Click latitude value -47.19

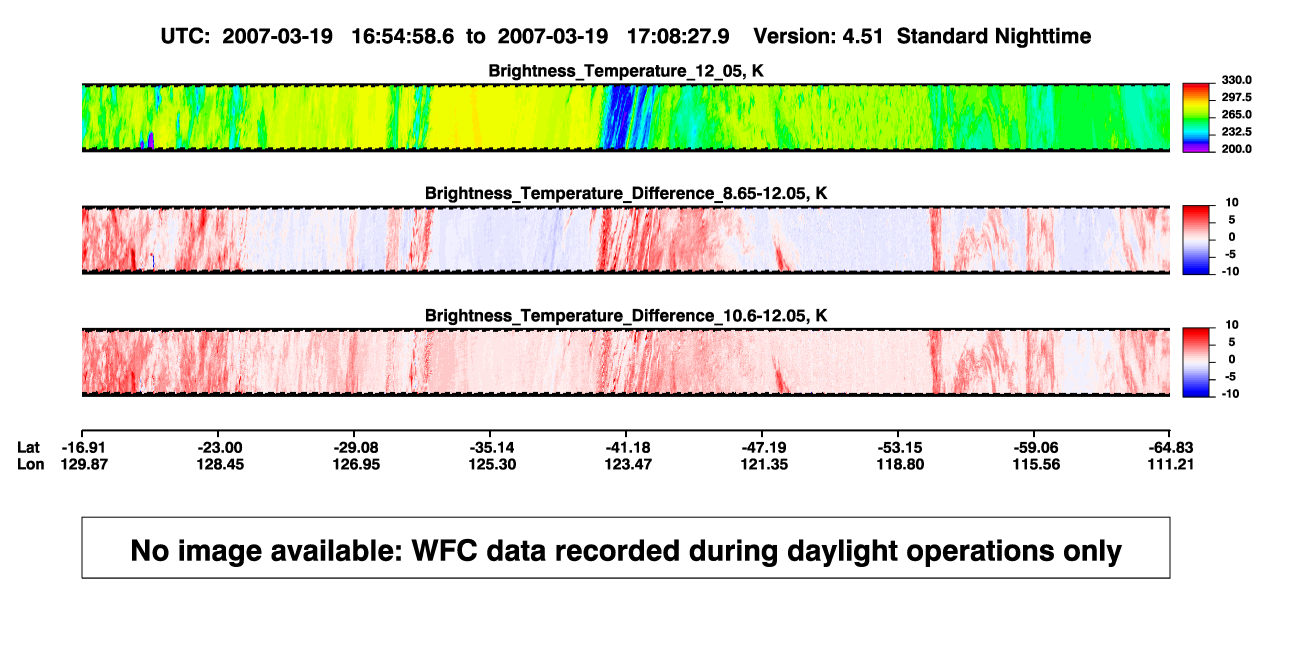[x=763, y=447]
